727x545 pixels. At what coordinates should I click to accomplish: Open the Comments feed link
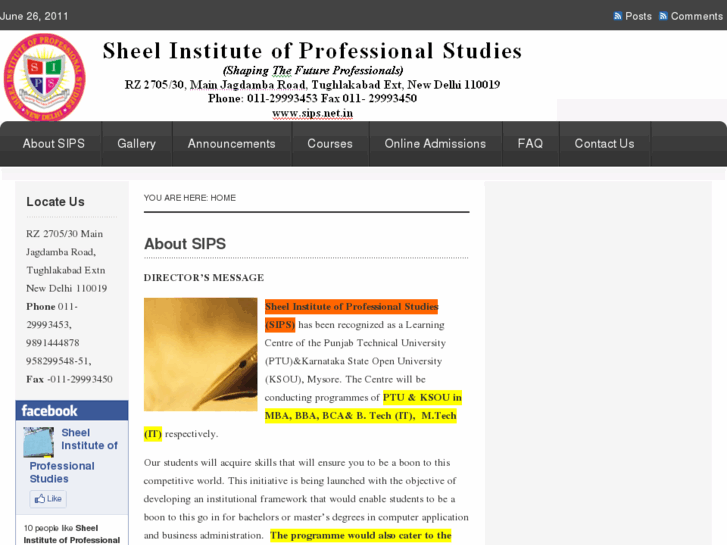[696, 16]
